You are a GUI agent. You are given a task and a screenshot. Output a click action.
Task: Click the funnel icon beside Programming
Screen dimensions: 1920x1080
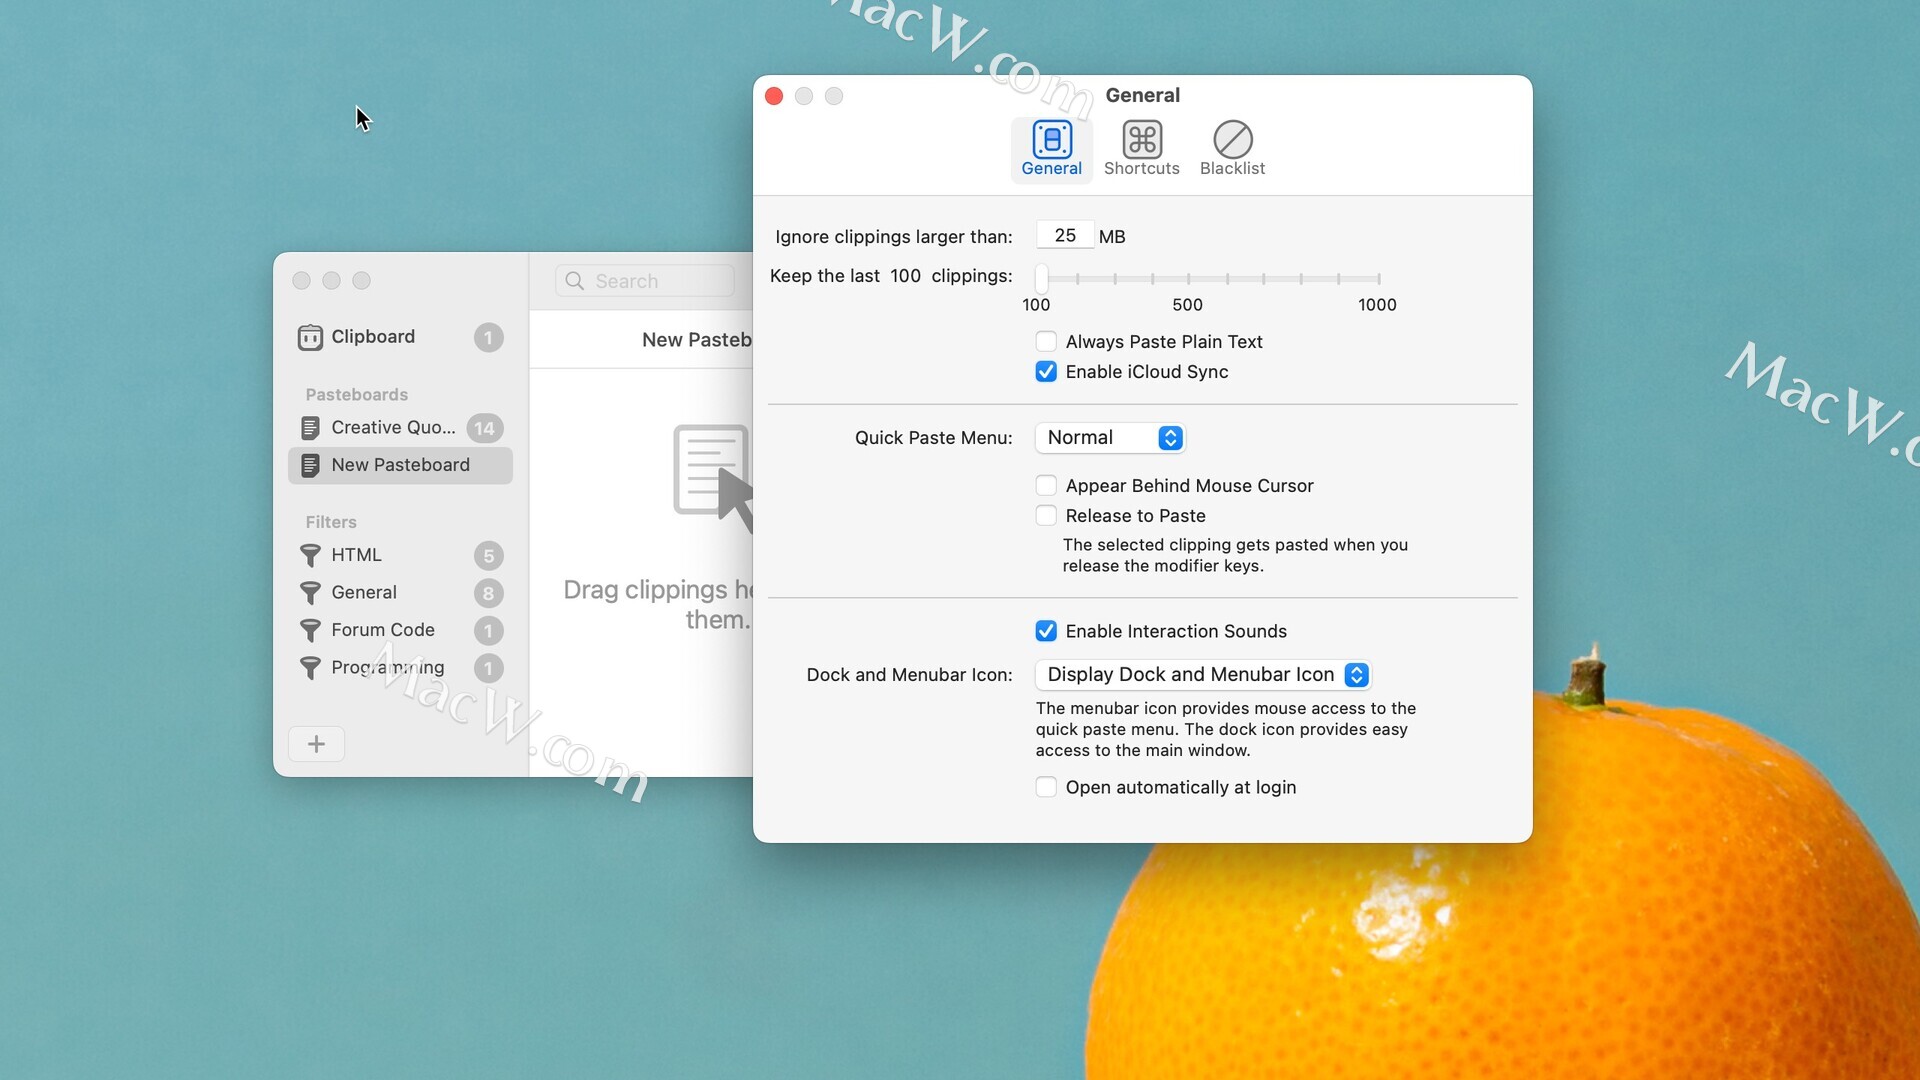[x=310, y=668]
